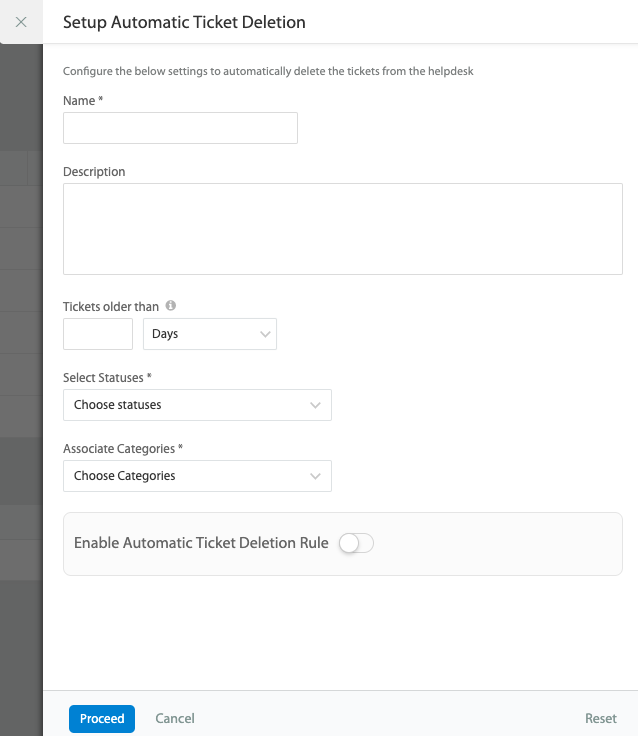Click the Cancel link

(x=175, y=718)
